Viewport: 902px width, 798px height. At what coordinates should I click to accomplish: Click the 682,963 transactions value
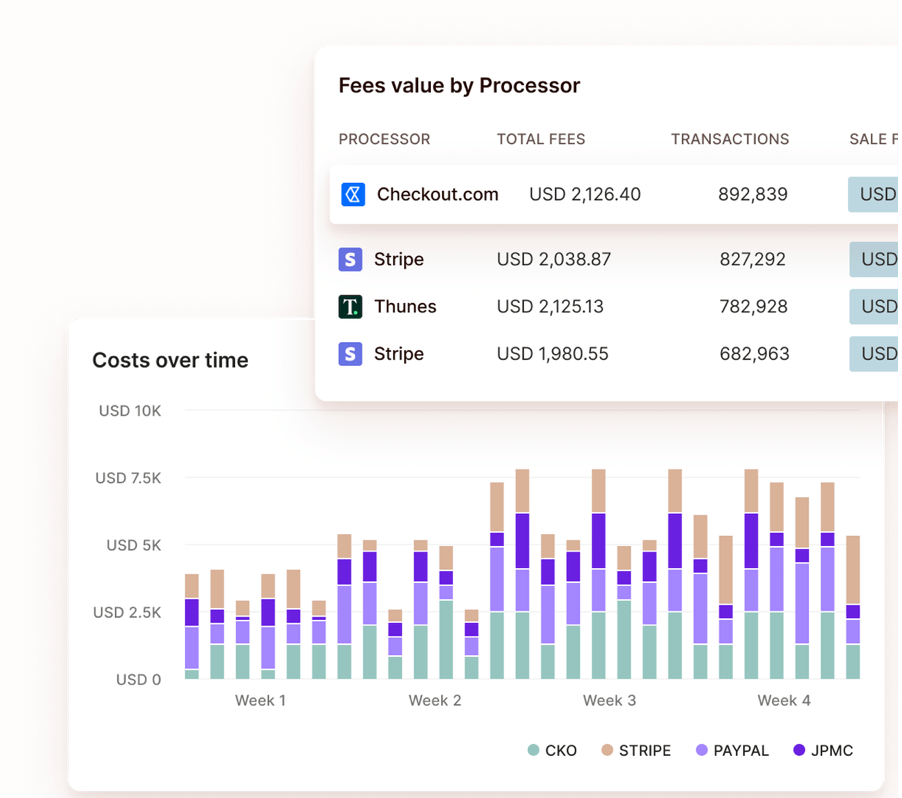coord(755,354)
